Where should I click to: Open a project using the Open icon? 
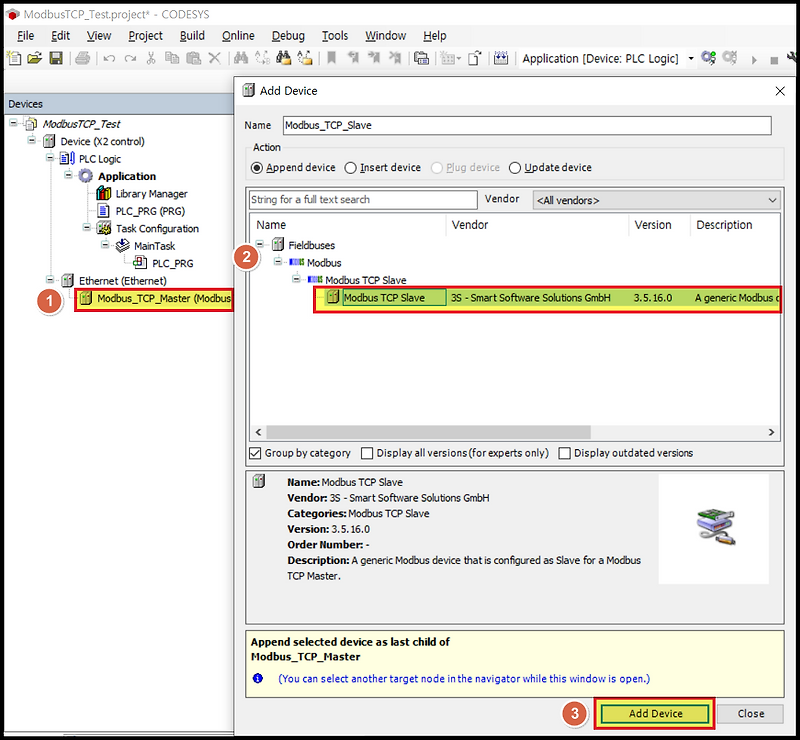(35, 58)
